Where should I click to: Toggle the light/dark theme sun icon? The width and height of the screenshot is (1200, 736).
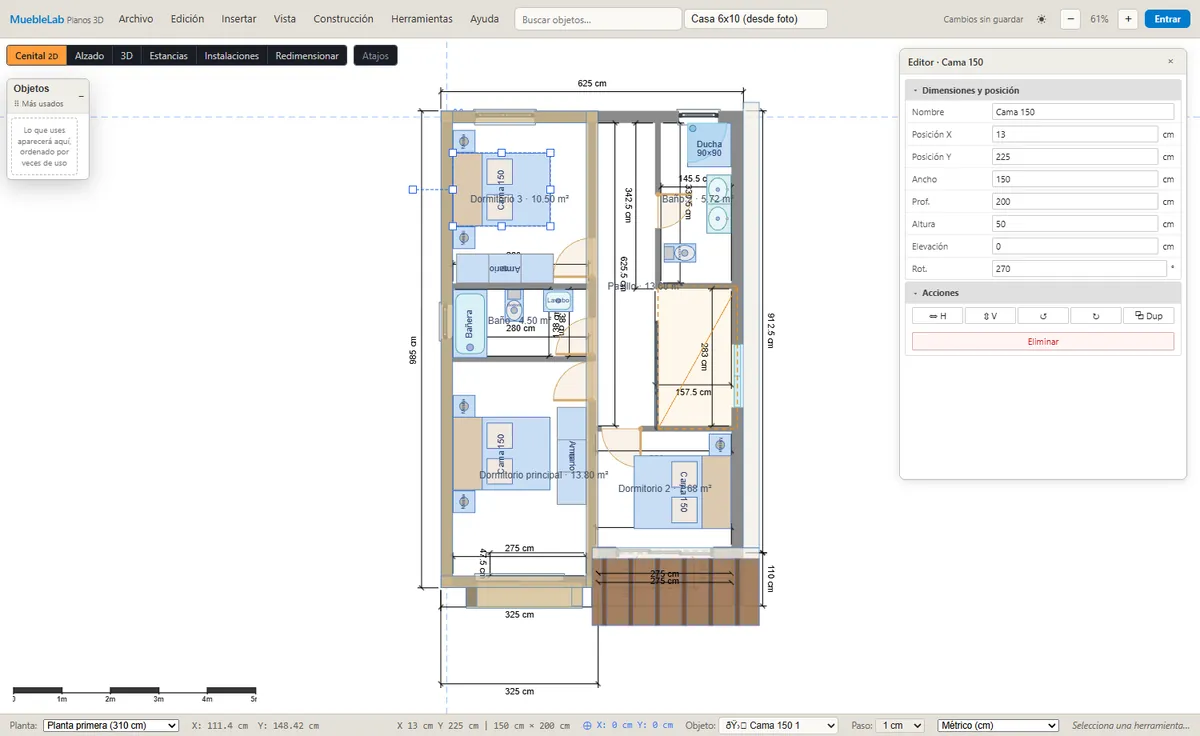click(x=1041, y=19)
